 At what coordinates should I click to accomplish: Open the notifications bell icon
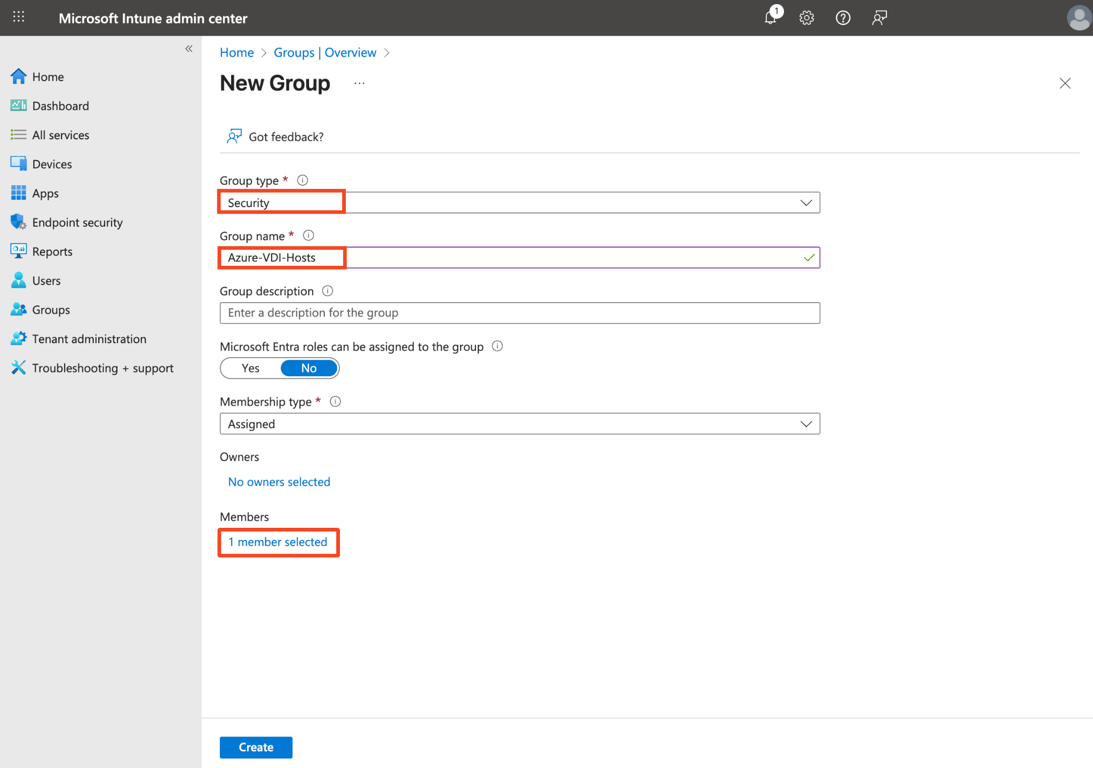coord(770,18)
